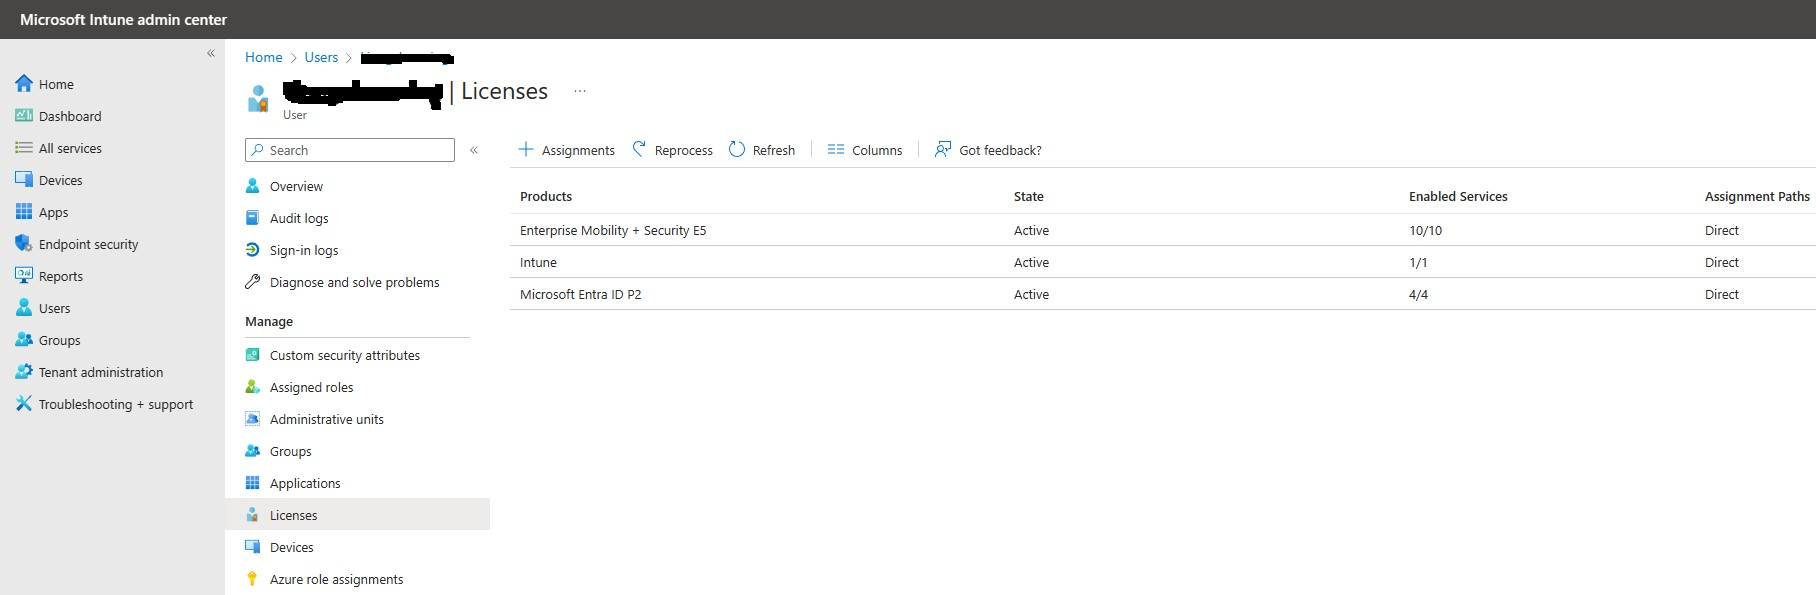This screenshot has width=1816, height=595.
Task: Open the Groups icon in portal sidebar
Action: point(24,340)
